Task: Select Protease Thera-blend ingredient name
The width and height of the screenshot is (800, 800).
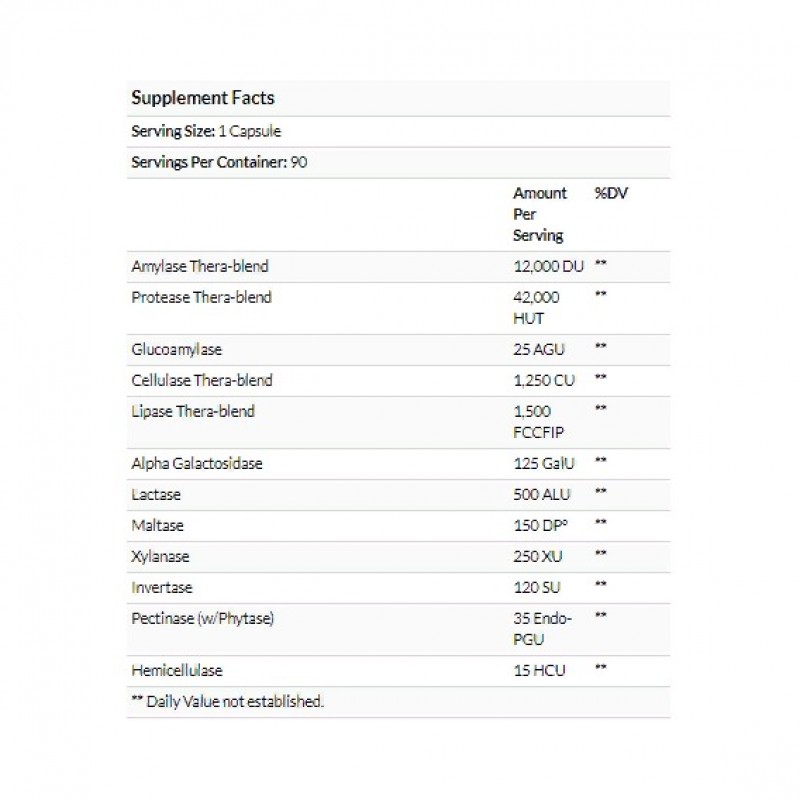Action: [201, 297]
